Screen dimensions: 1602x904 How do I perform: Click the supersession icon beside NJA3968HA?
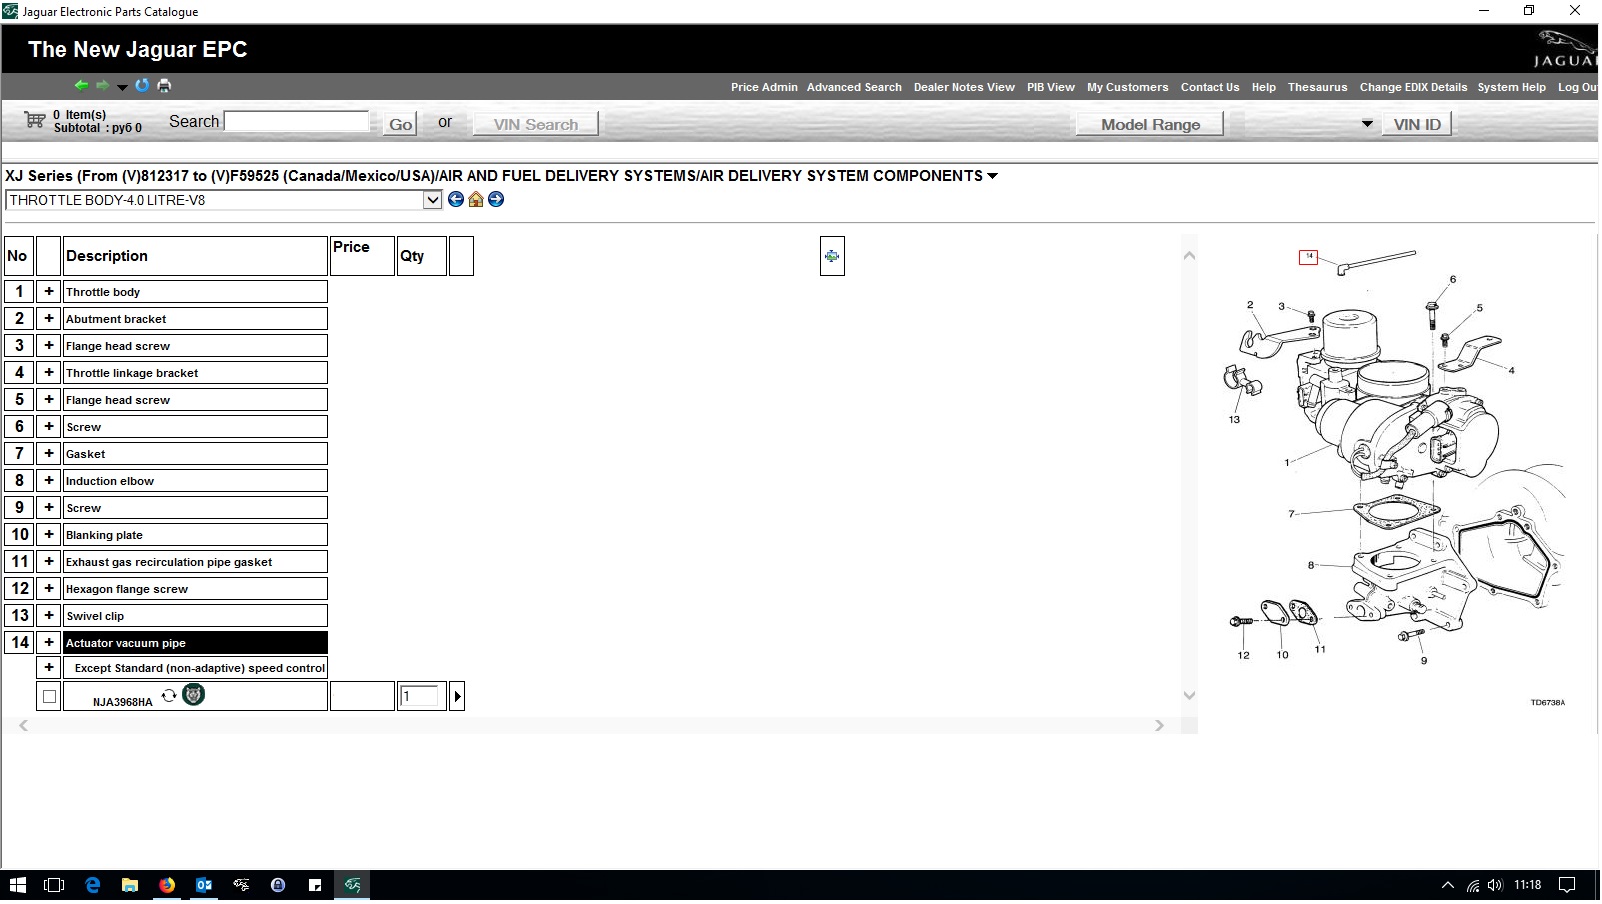pos(169,696)
